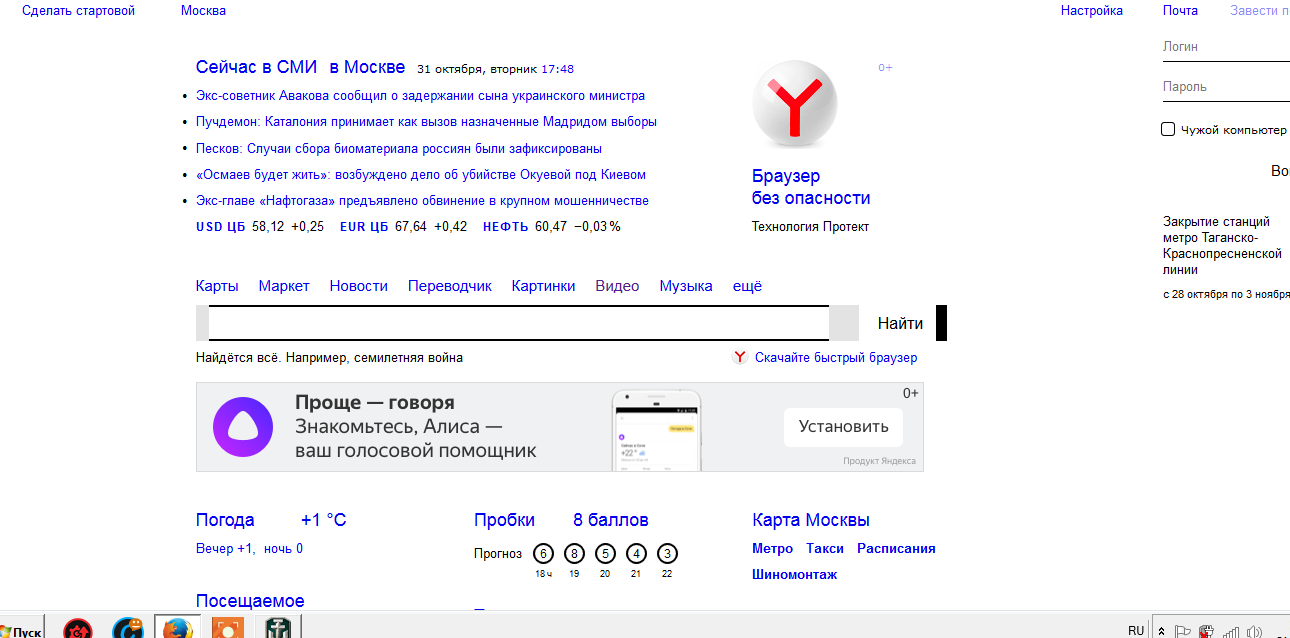Open Экс-глава «Нафтогаза» news headline
This screenshot has width=1290, height=638.
422,201
